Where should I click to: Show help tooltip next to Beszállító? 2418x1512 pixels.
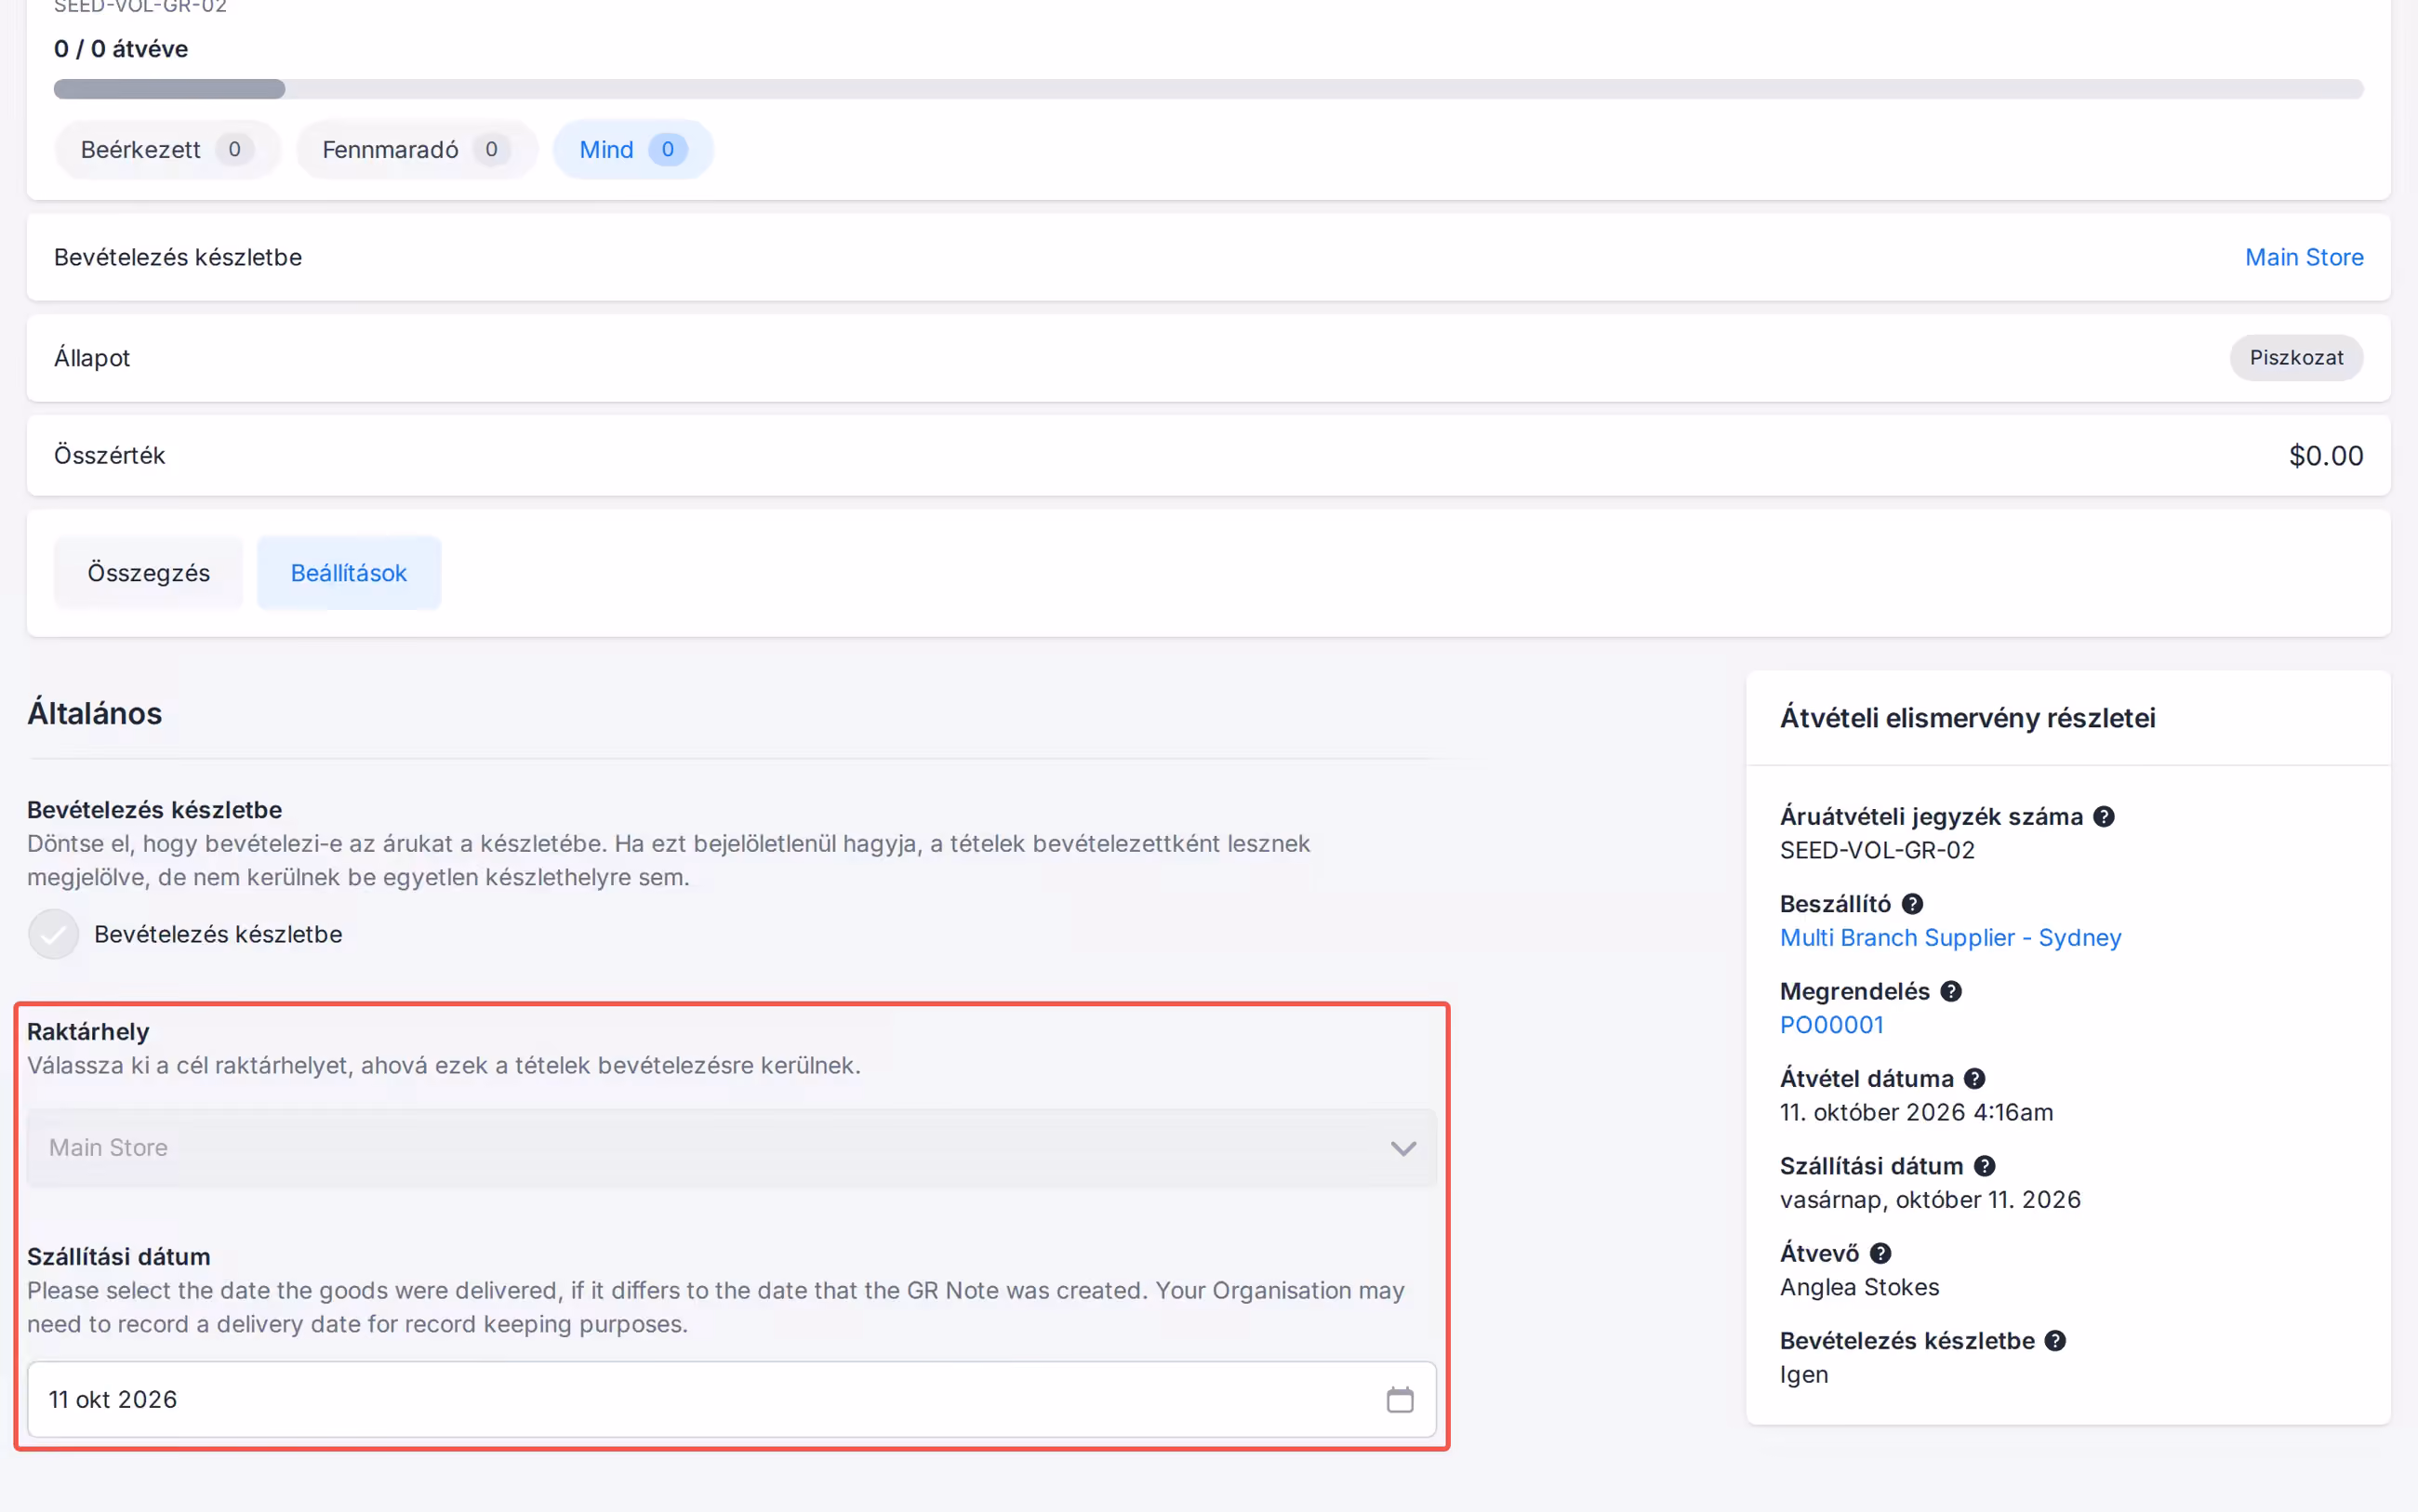click(1912, 903)
